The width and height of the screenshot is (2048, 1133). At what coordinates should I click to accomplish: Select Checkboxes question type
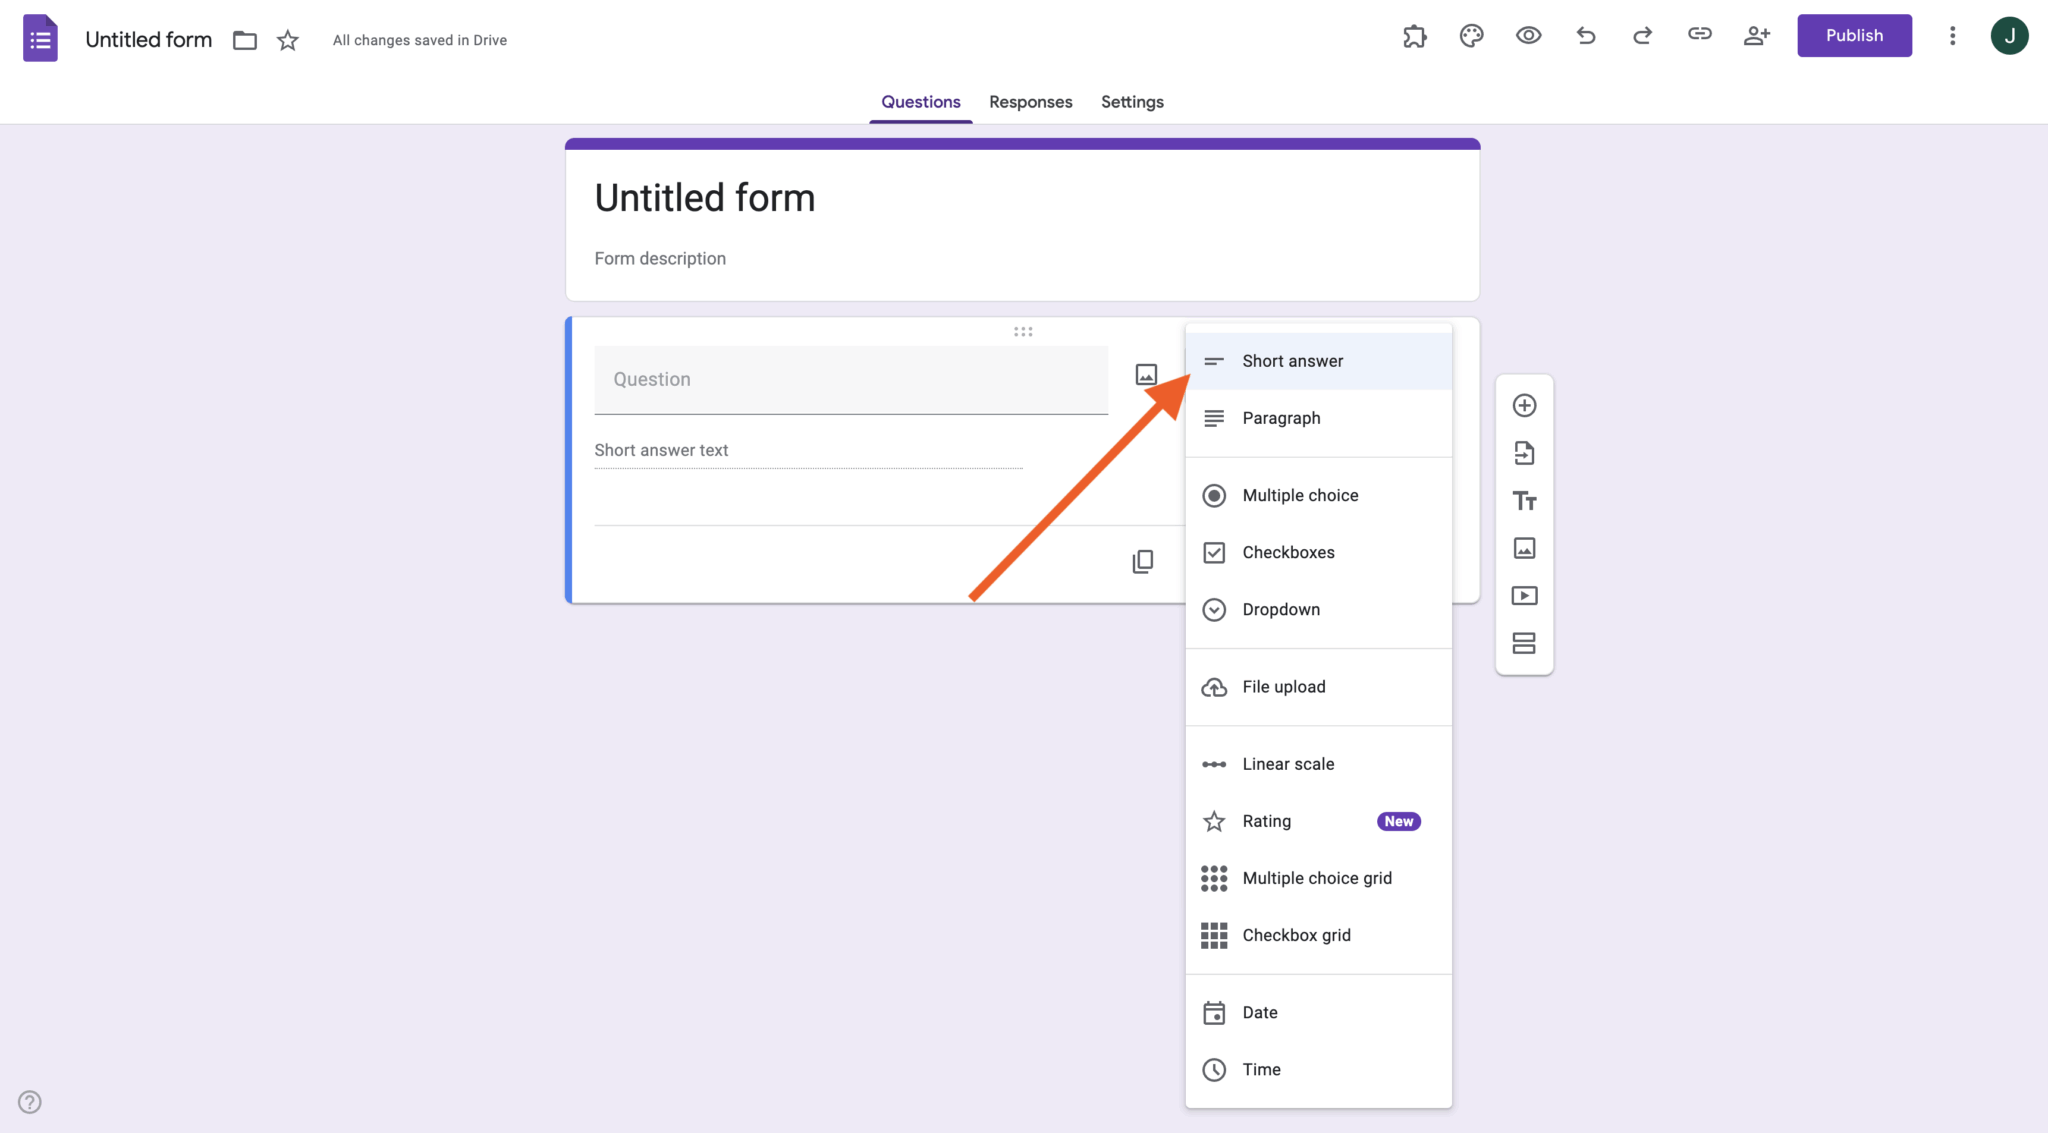[1288, 552]
